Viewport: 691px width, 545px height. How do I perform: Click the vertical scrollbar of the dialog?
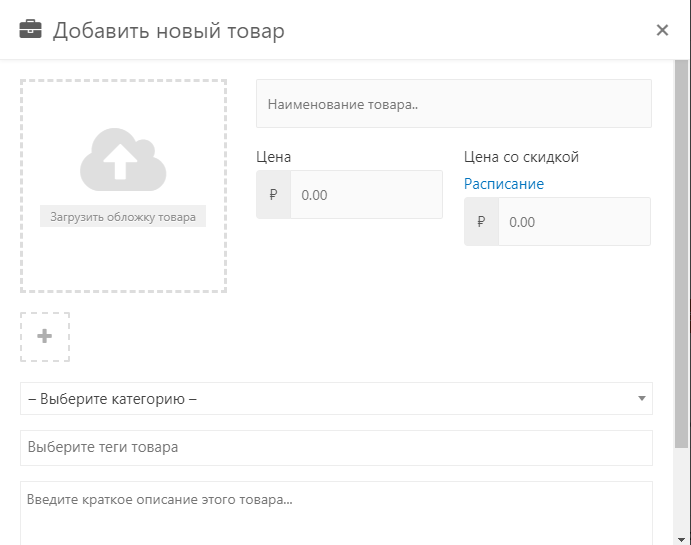[682, 250]
